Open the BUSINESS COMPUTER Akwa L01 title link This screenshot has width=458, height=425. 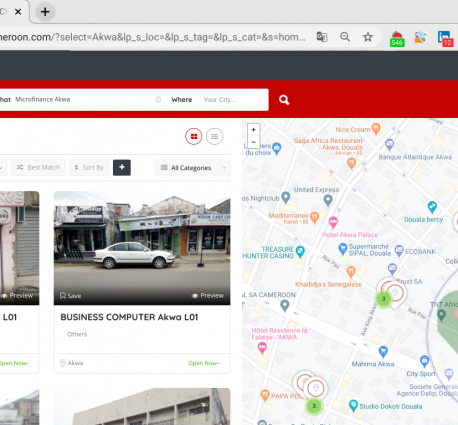pyautogui.click(x=129, y=317)
